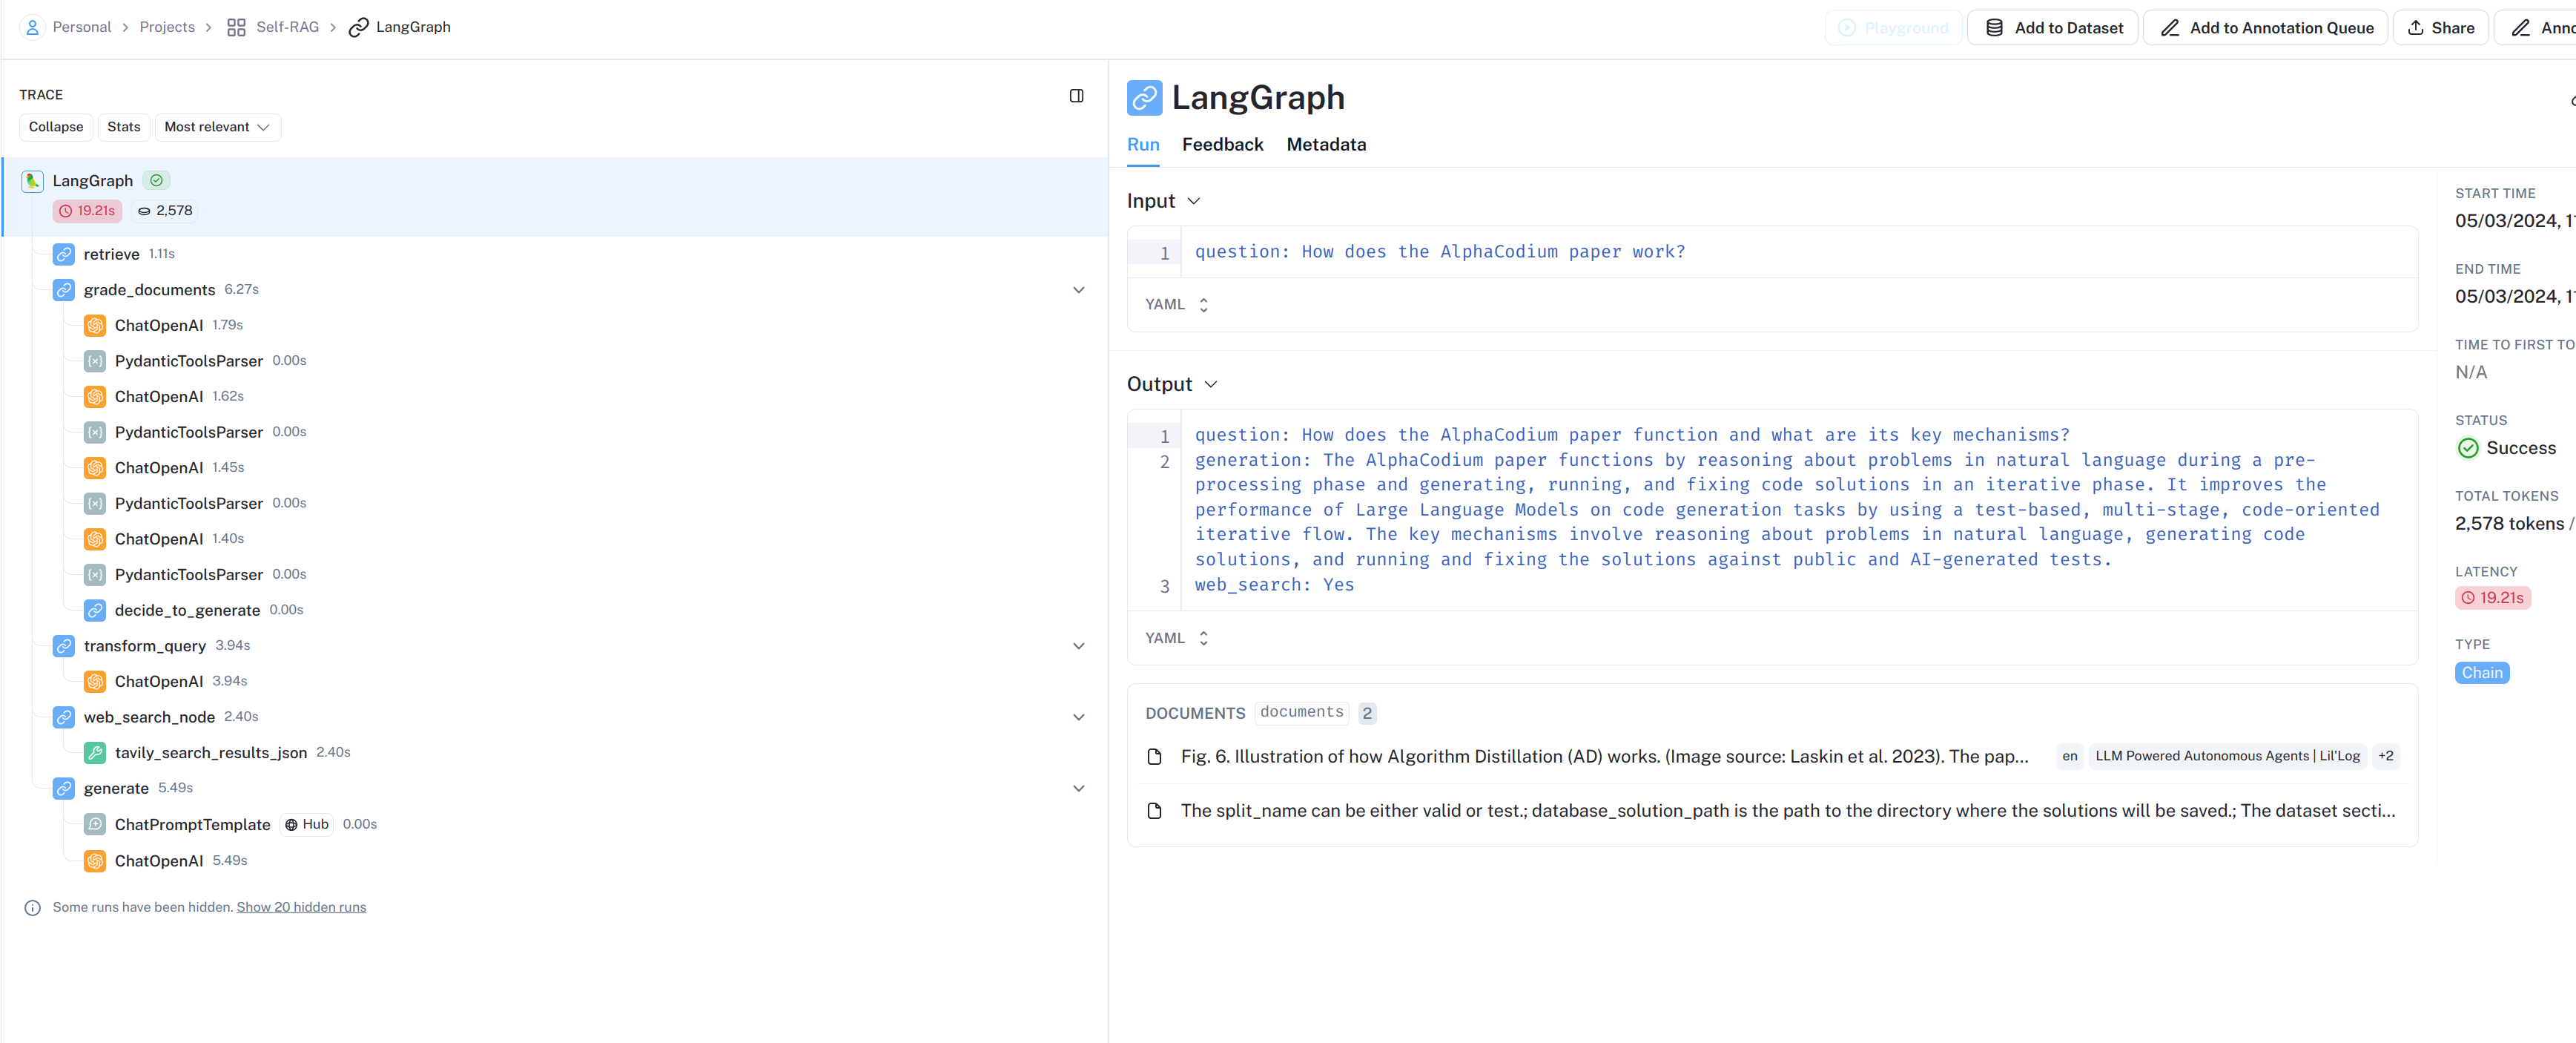Click the OpenAI icon under transform_query
The height and width of the screenshot is (1043, 2576).
95,682
